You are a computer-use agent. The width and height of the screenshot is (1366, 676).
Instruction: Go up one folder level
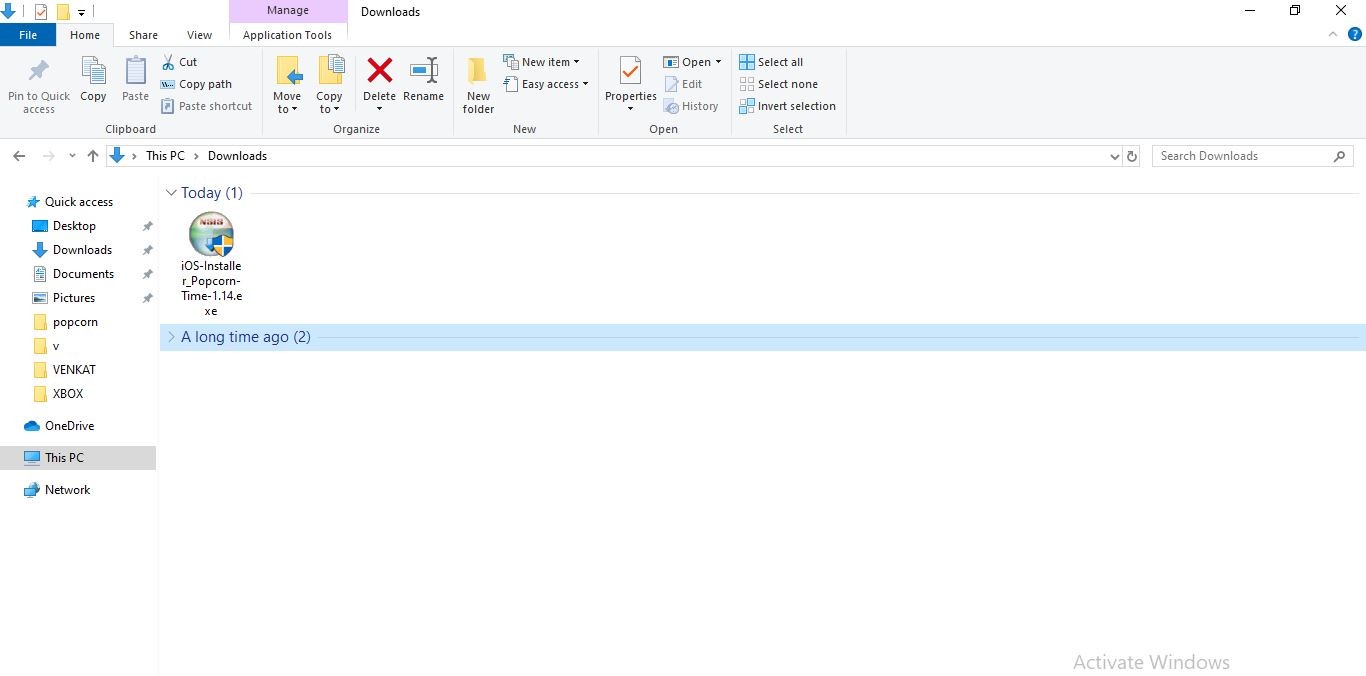click(93, 156)
